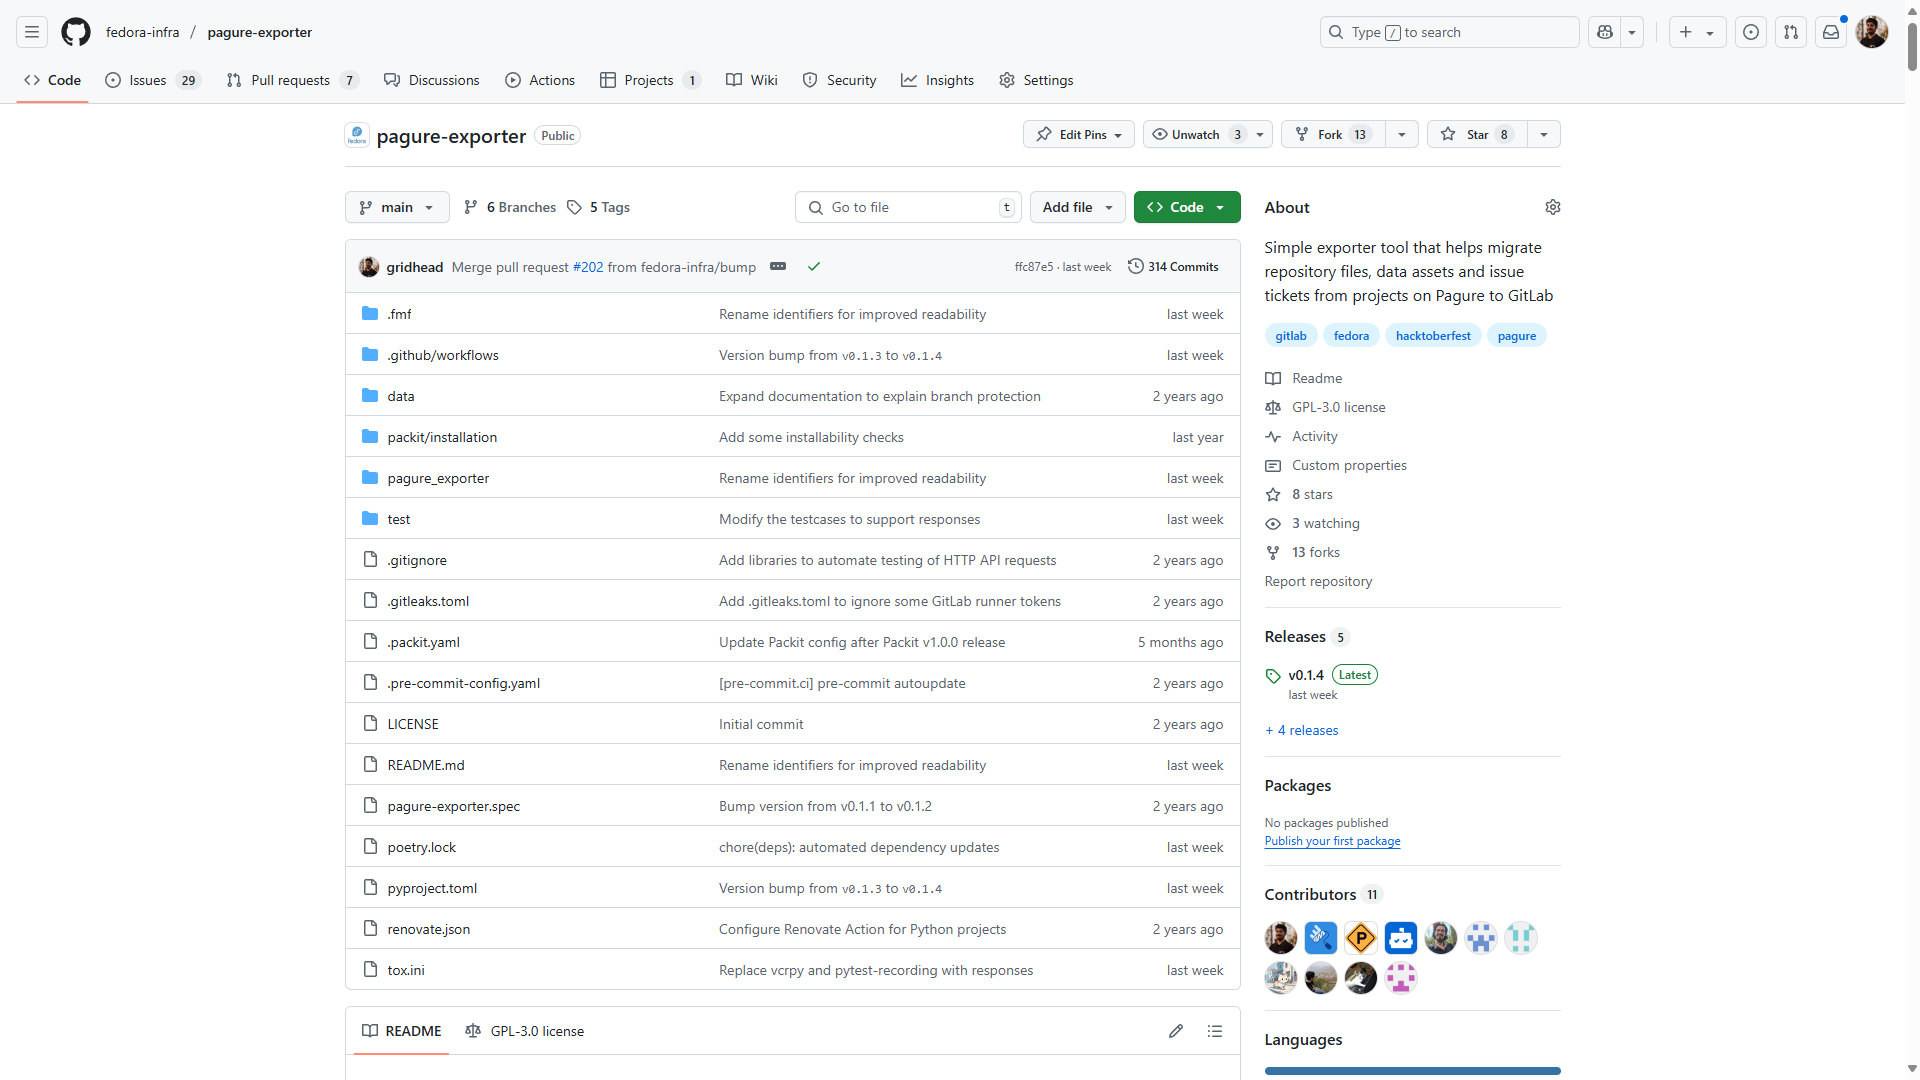The image size is (1920, 1080).
Task: Click the Languages bar
Action: click(x=1412, y=1071)
